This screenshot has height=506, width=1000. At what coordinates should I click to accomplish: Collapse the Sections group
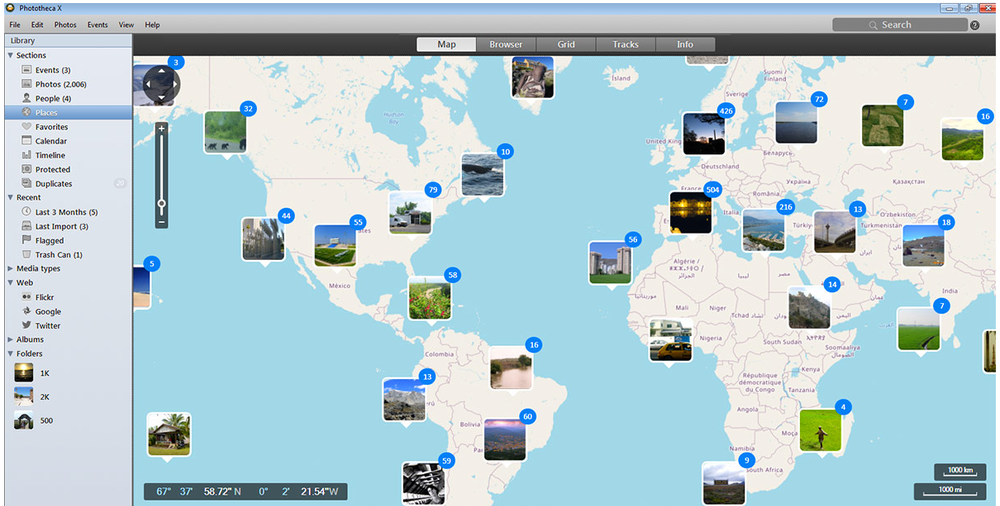(10, 56)
